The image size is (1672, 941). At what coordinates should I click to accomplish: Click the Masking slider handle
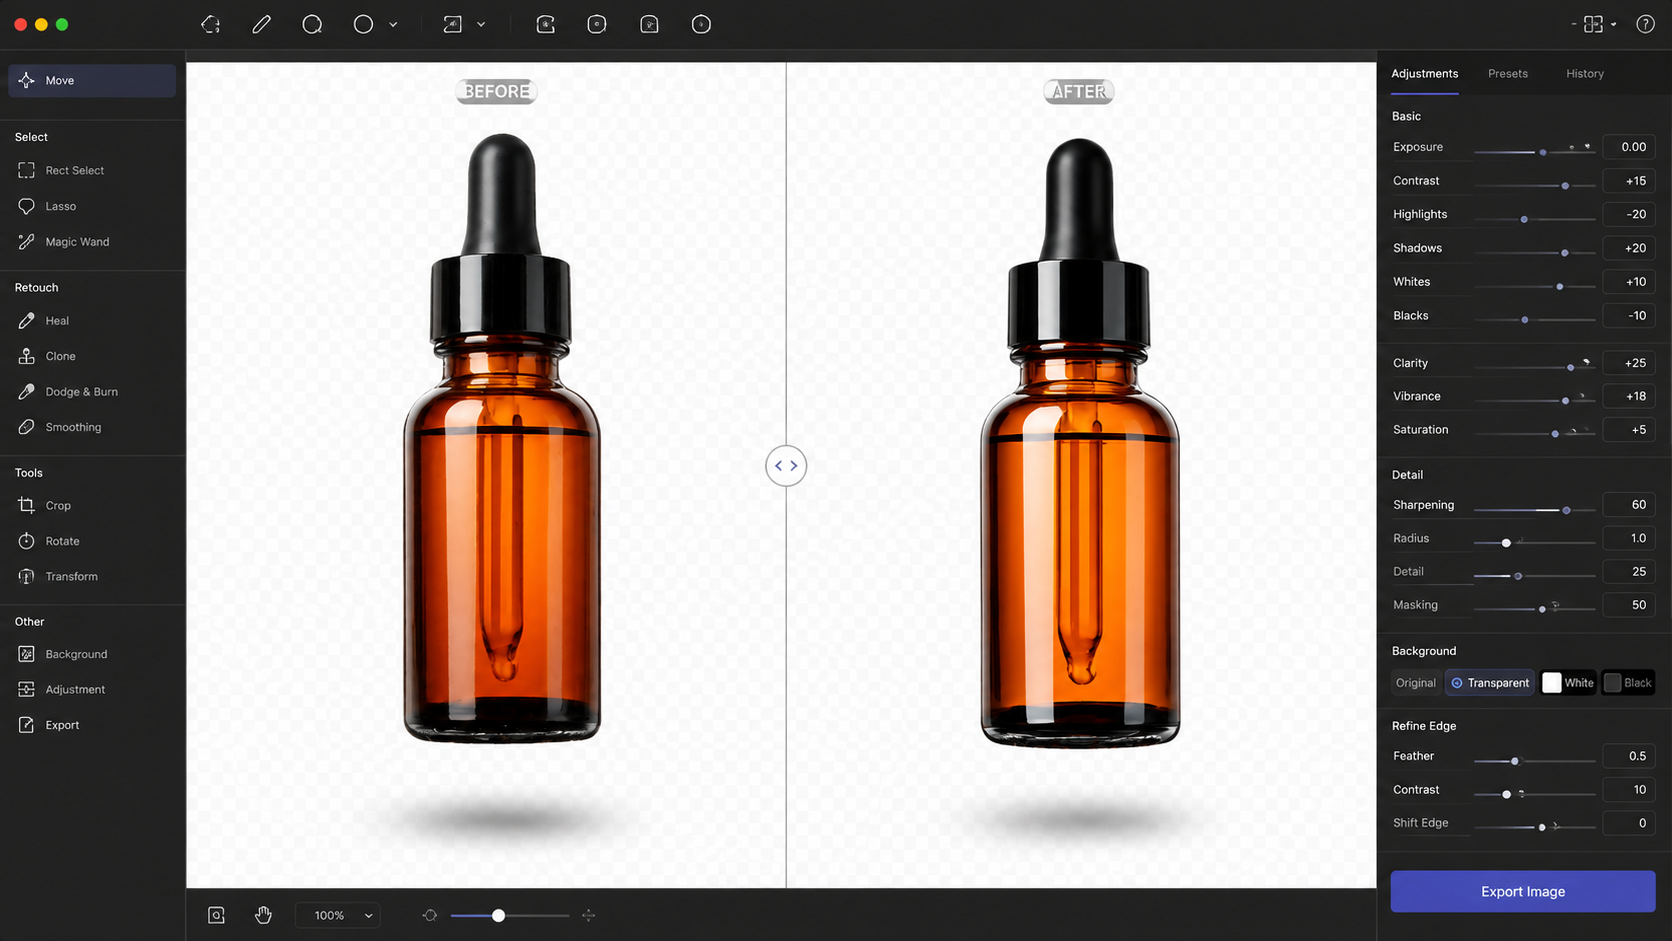[x=1542, y=609]
